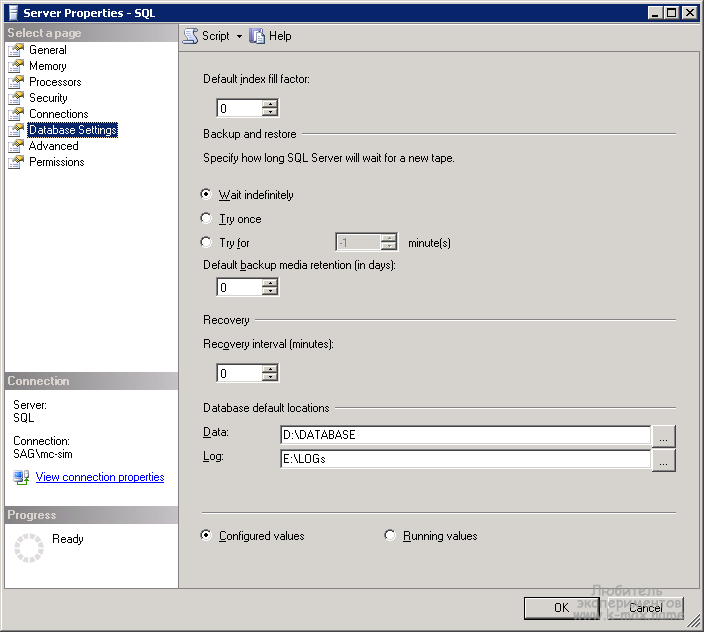The image size is (704, 632).
Task: Click the Advanced page icon
Action: (16, 146)
